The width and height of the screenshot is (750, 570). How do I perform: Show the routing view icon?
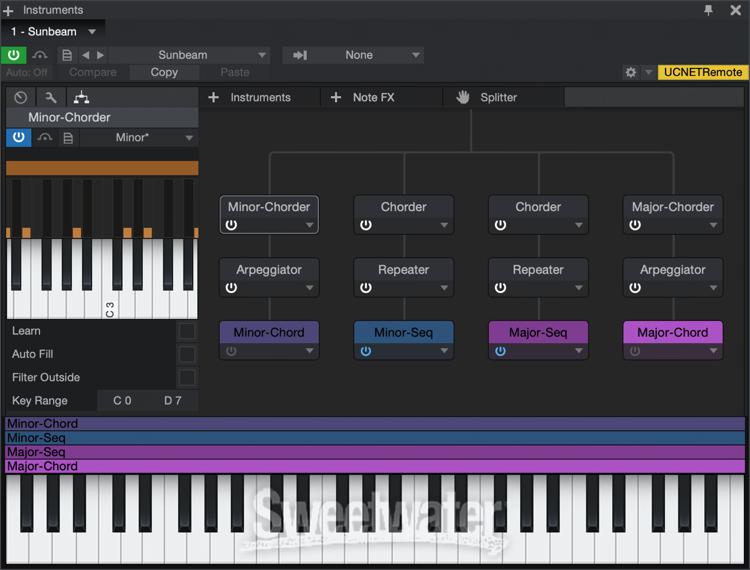(81, 98)
